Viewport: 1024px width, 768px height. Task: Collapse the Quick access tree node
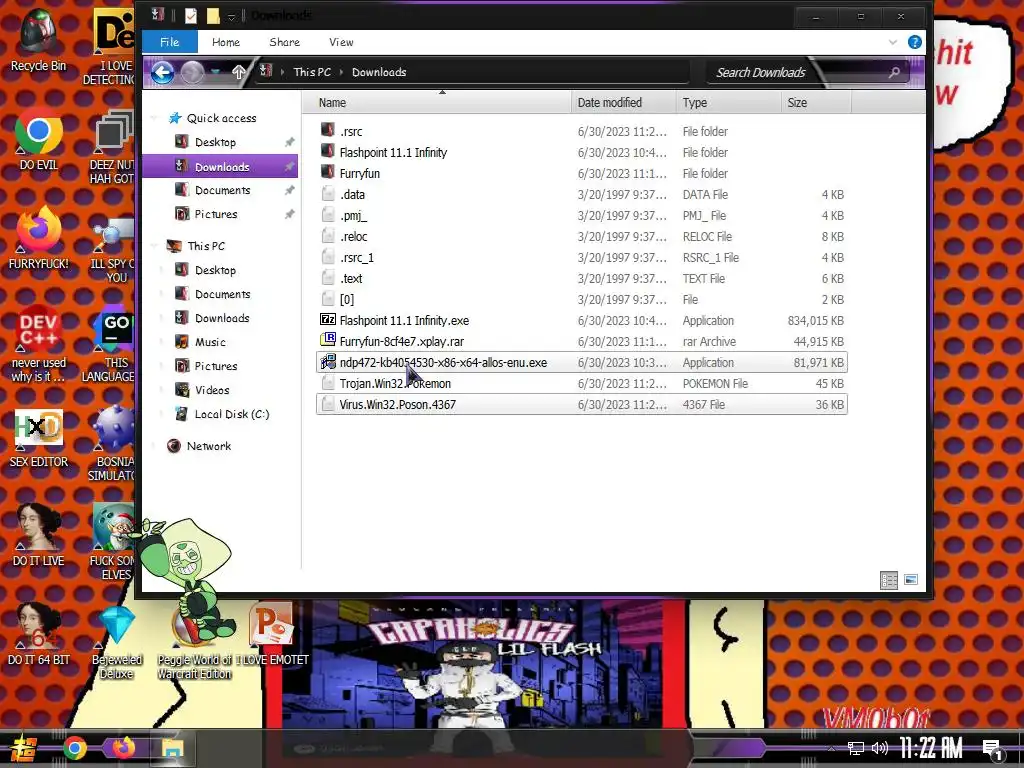155,118
